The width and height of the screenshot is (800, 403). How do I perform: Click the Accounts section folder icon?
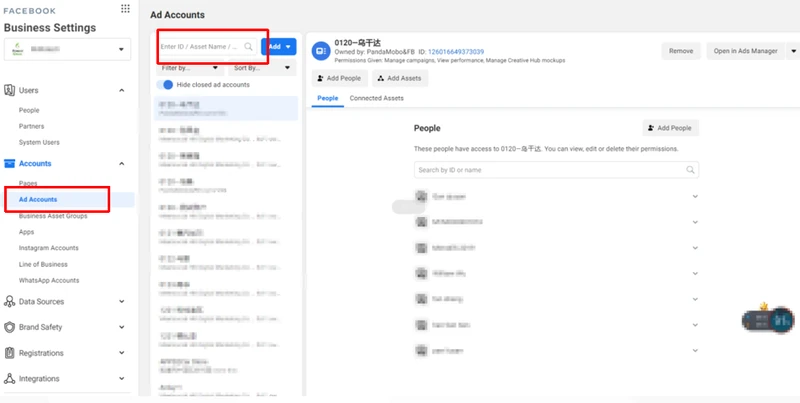pyautogui.click(x=9, y=164)
